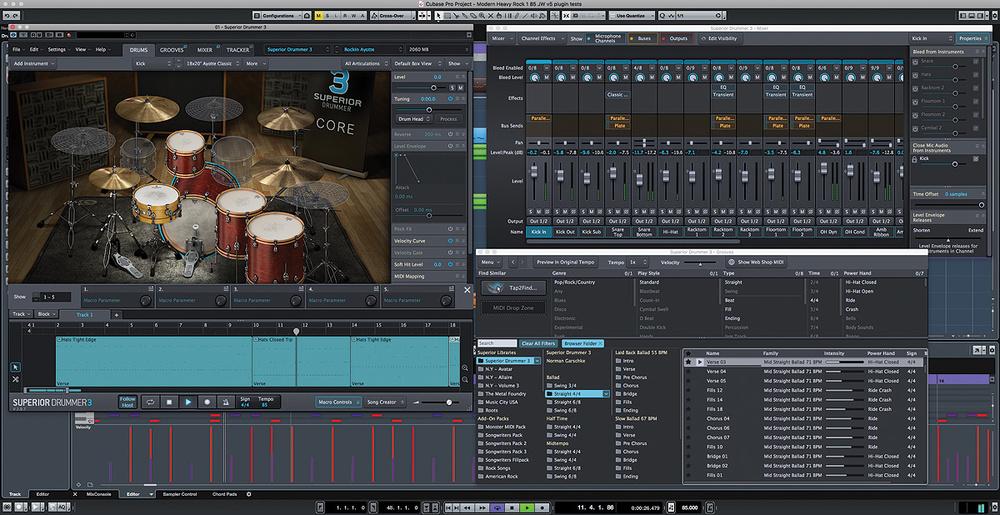Screen dimensions: 1000x515
Task: Open the Default Box View dropdown
Action: coord(416,64)
